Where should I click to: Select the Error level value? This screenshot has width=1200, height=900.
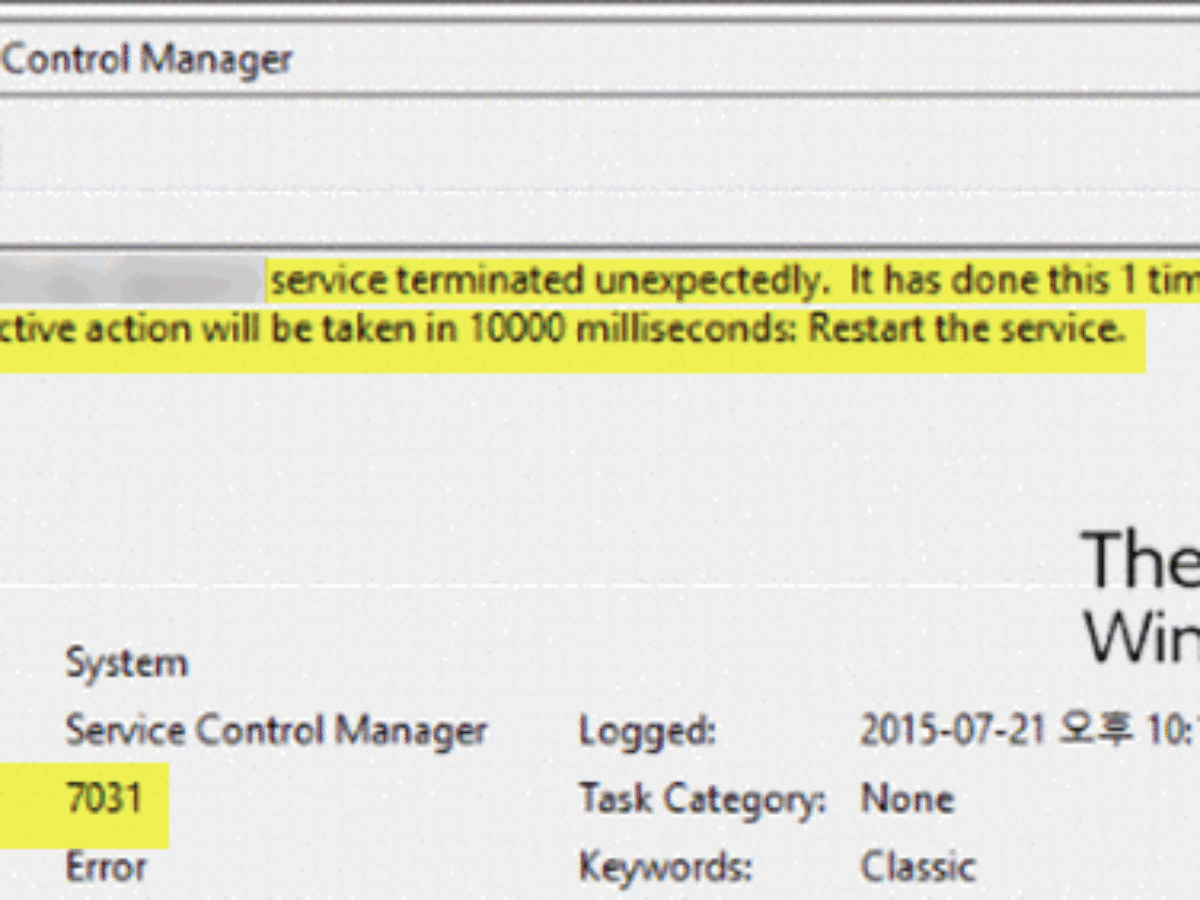pos(105,867)
